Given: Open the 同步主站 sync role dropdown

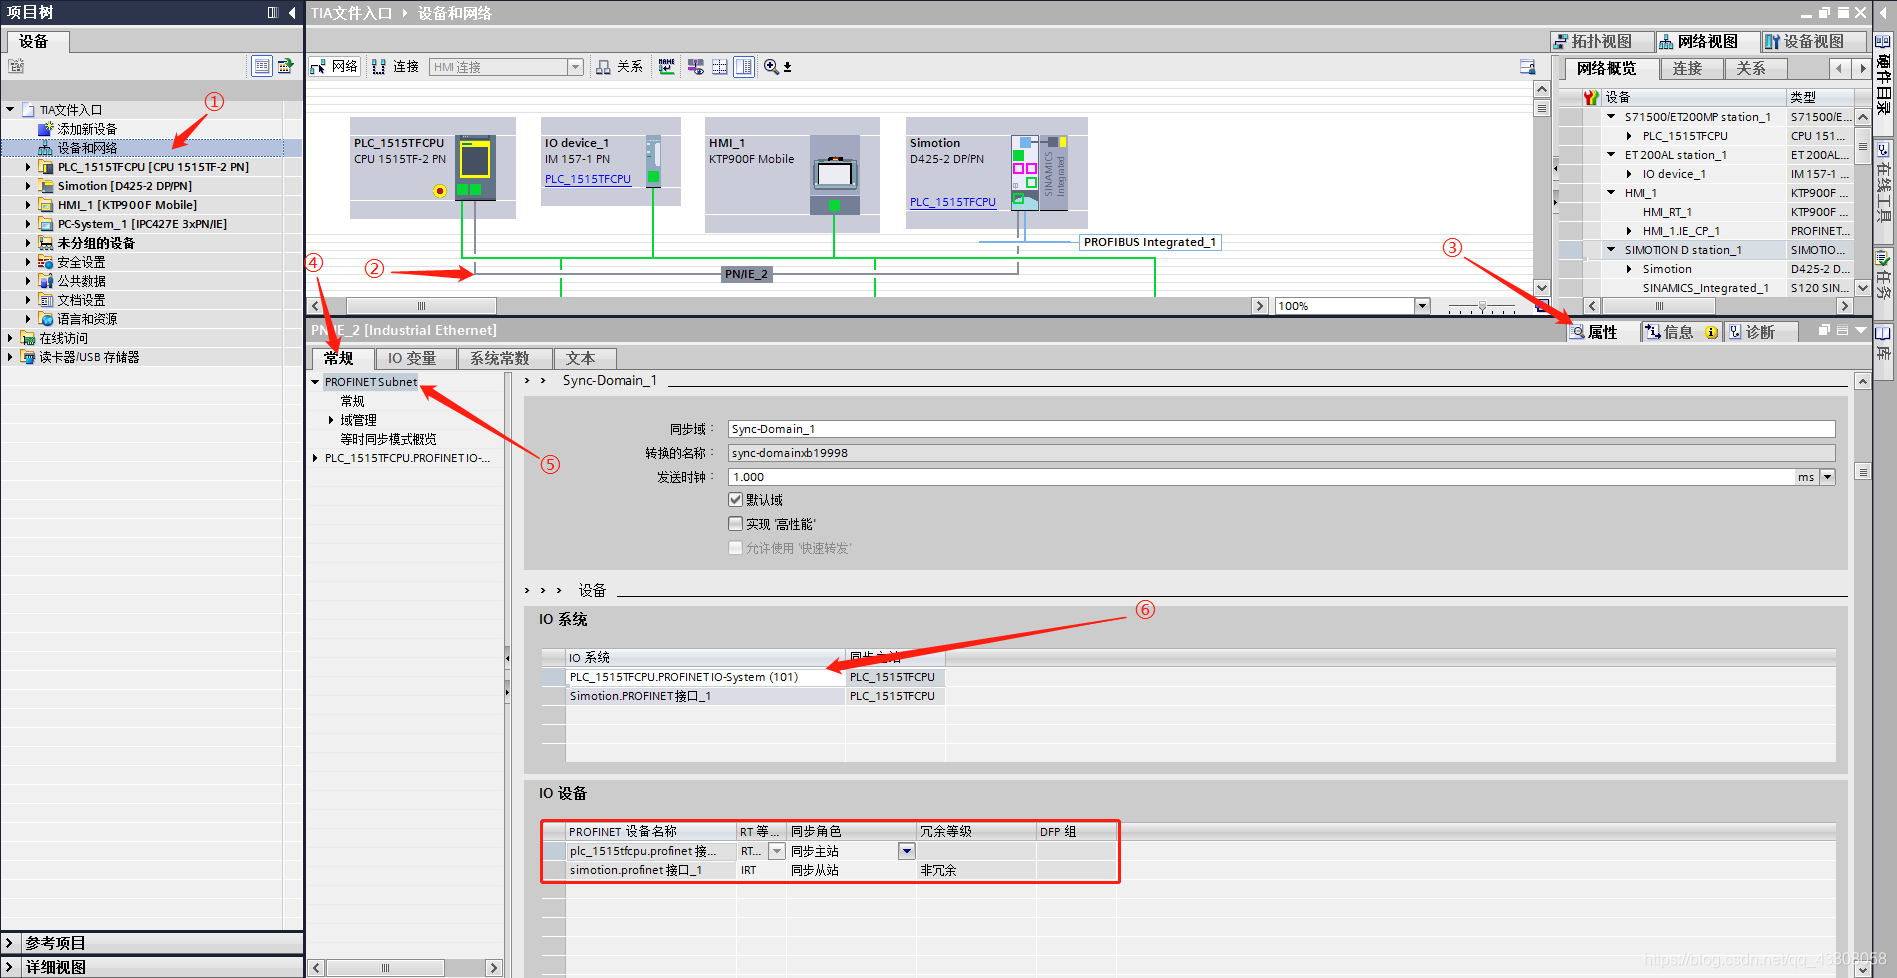Looking at the screenshot, I should coord(907,851).
